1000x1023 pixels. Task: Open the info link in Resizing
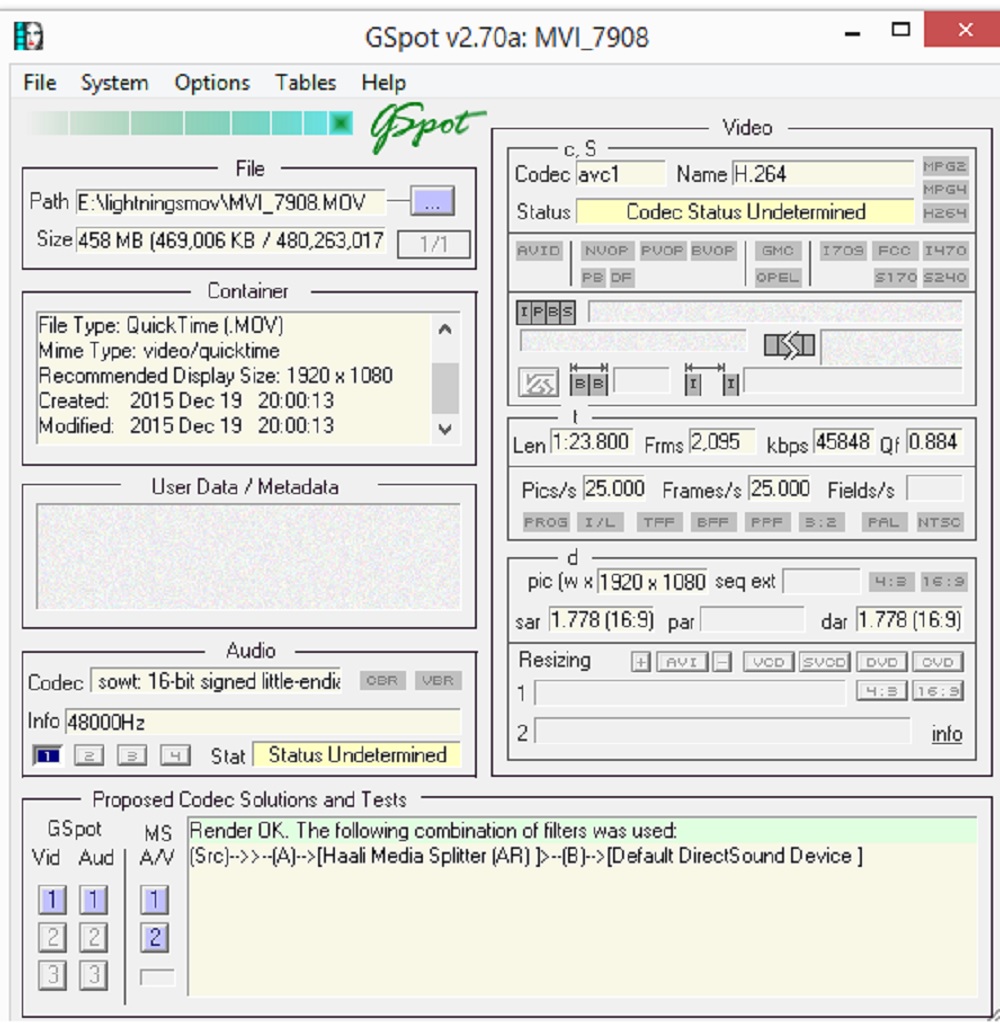tap(947, 734)
